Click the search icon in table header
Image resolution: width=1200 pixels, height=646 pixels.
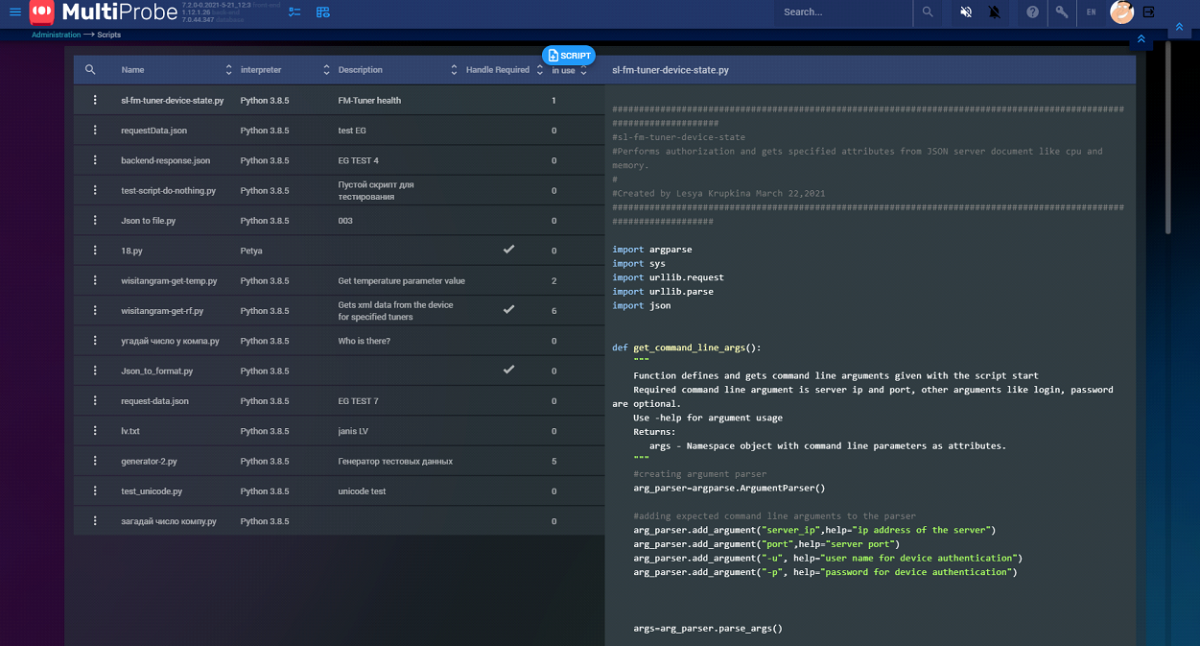90,70
